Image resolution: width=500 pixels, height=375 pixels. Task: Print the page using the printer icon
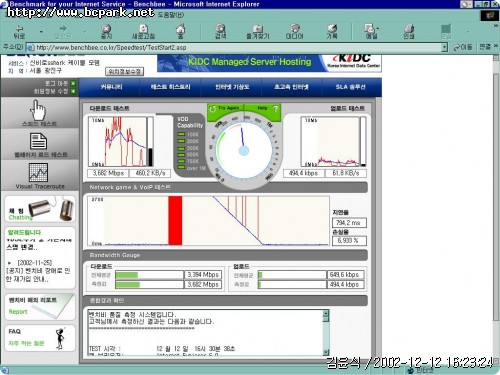click(409, 29)
